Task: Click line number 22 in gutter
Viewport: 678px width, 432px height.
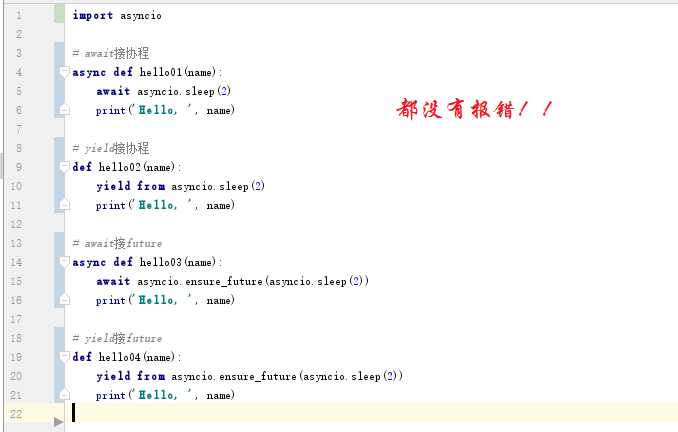Action: click(x=16, y=414)
